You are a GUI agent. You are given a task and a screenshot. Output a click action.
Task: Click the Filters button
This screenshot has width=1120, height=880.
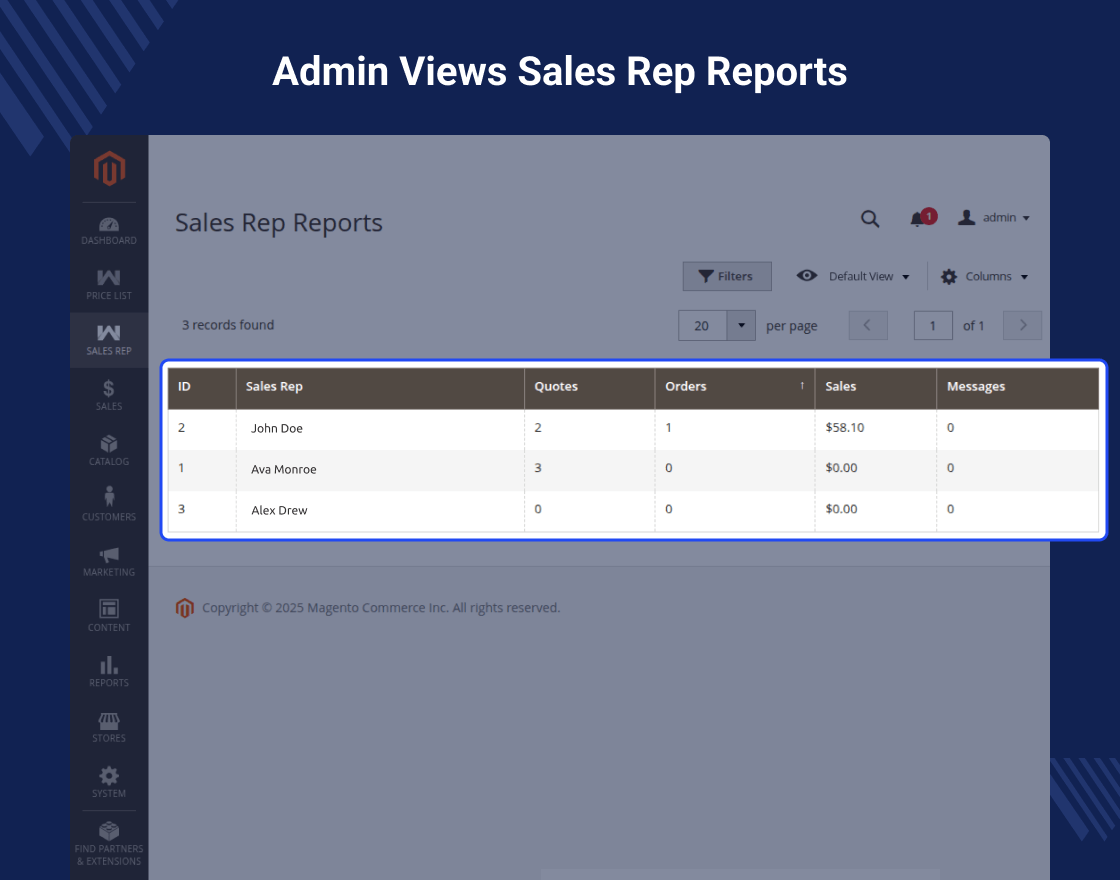click(x=726, y=276)
